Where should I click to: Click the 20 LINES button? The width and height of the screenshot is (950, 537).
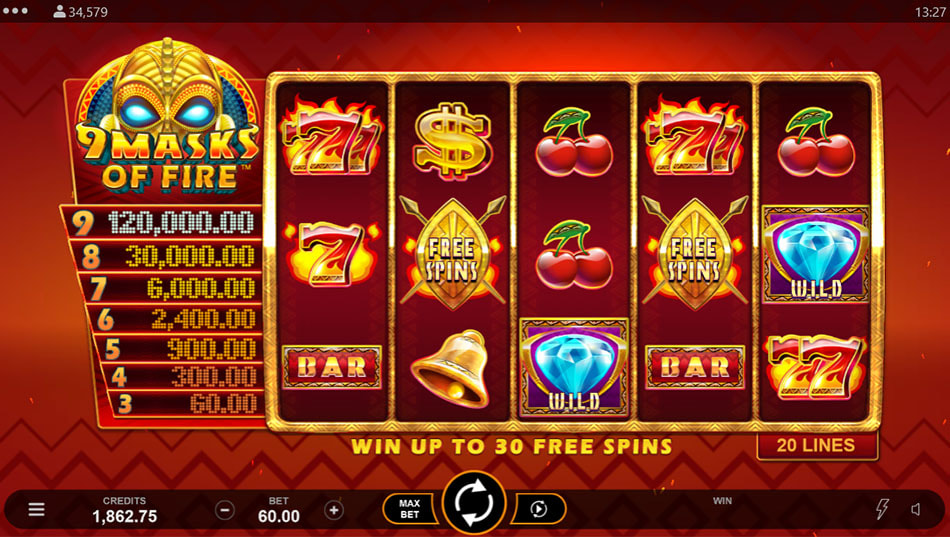[816, 445]
